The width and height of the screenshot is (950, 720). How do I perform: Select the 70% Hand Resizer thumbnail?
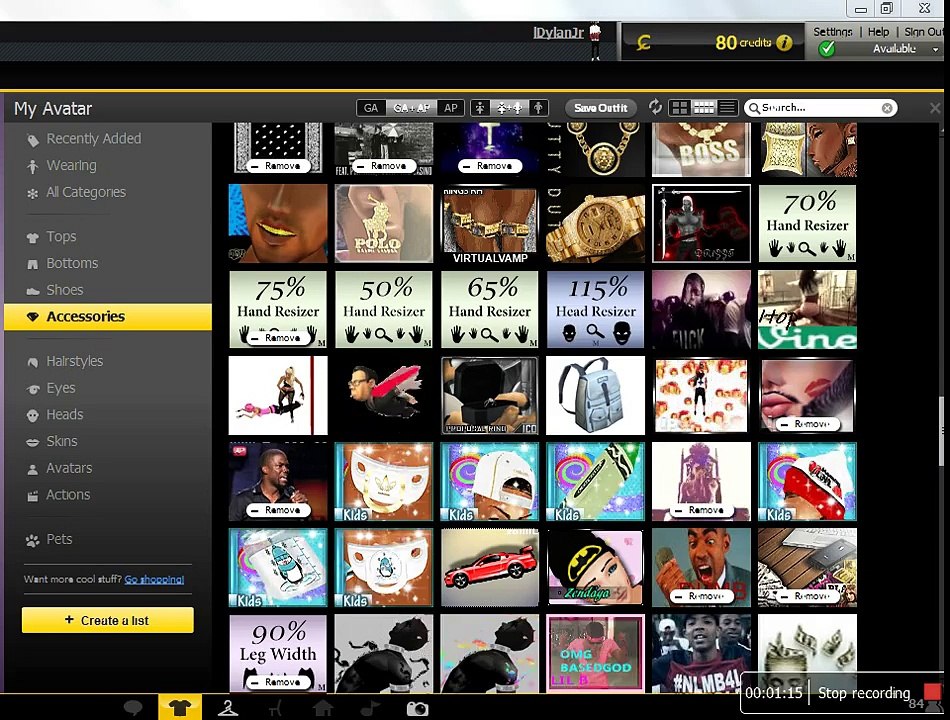click(807, 223)
